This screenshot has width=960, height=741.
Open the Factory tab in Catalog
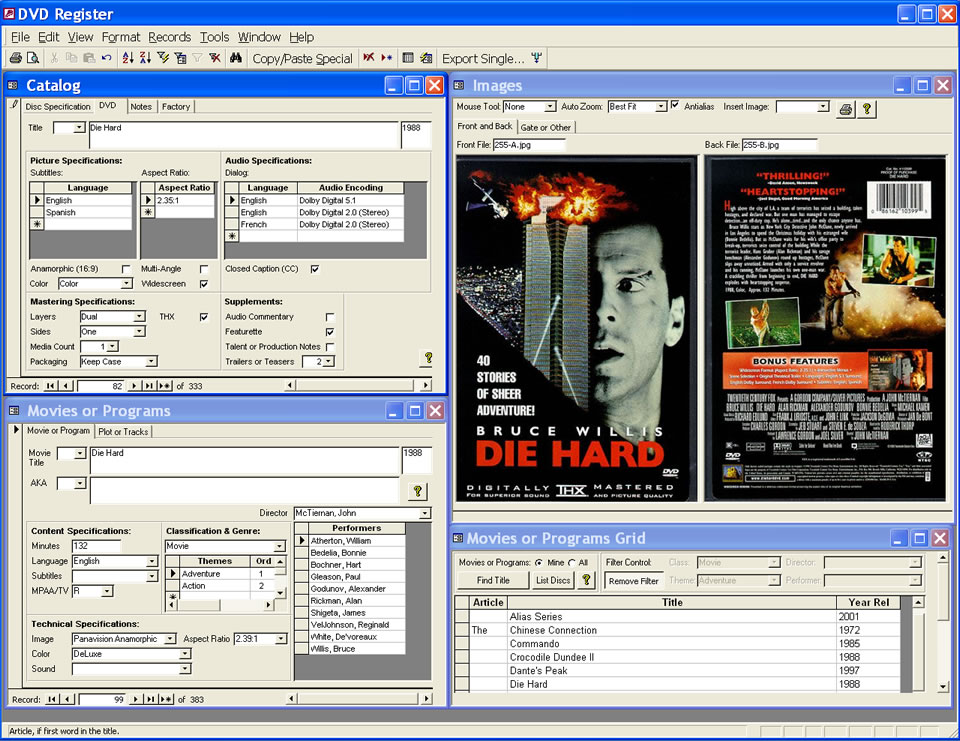[176, 107]
